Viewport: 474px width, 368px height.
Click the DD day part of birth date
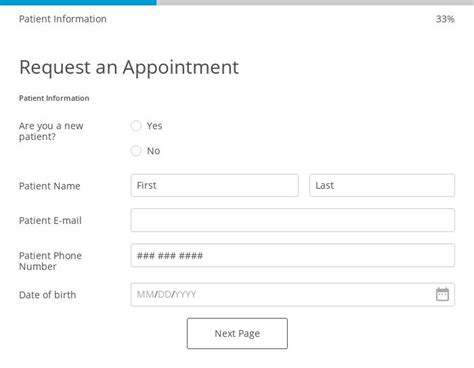click(x=164, y=294)
